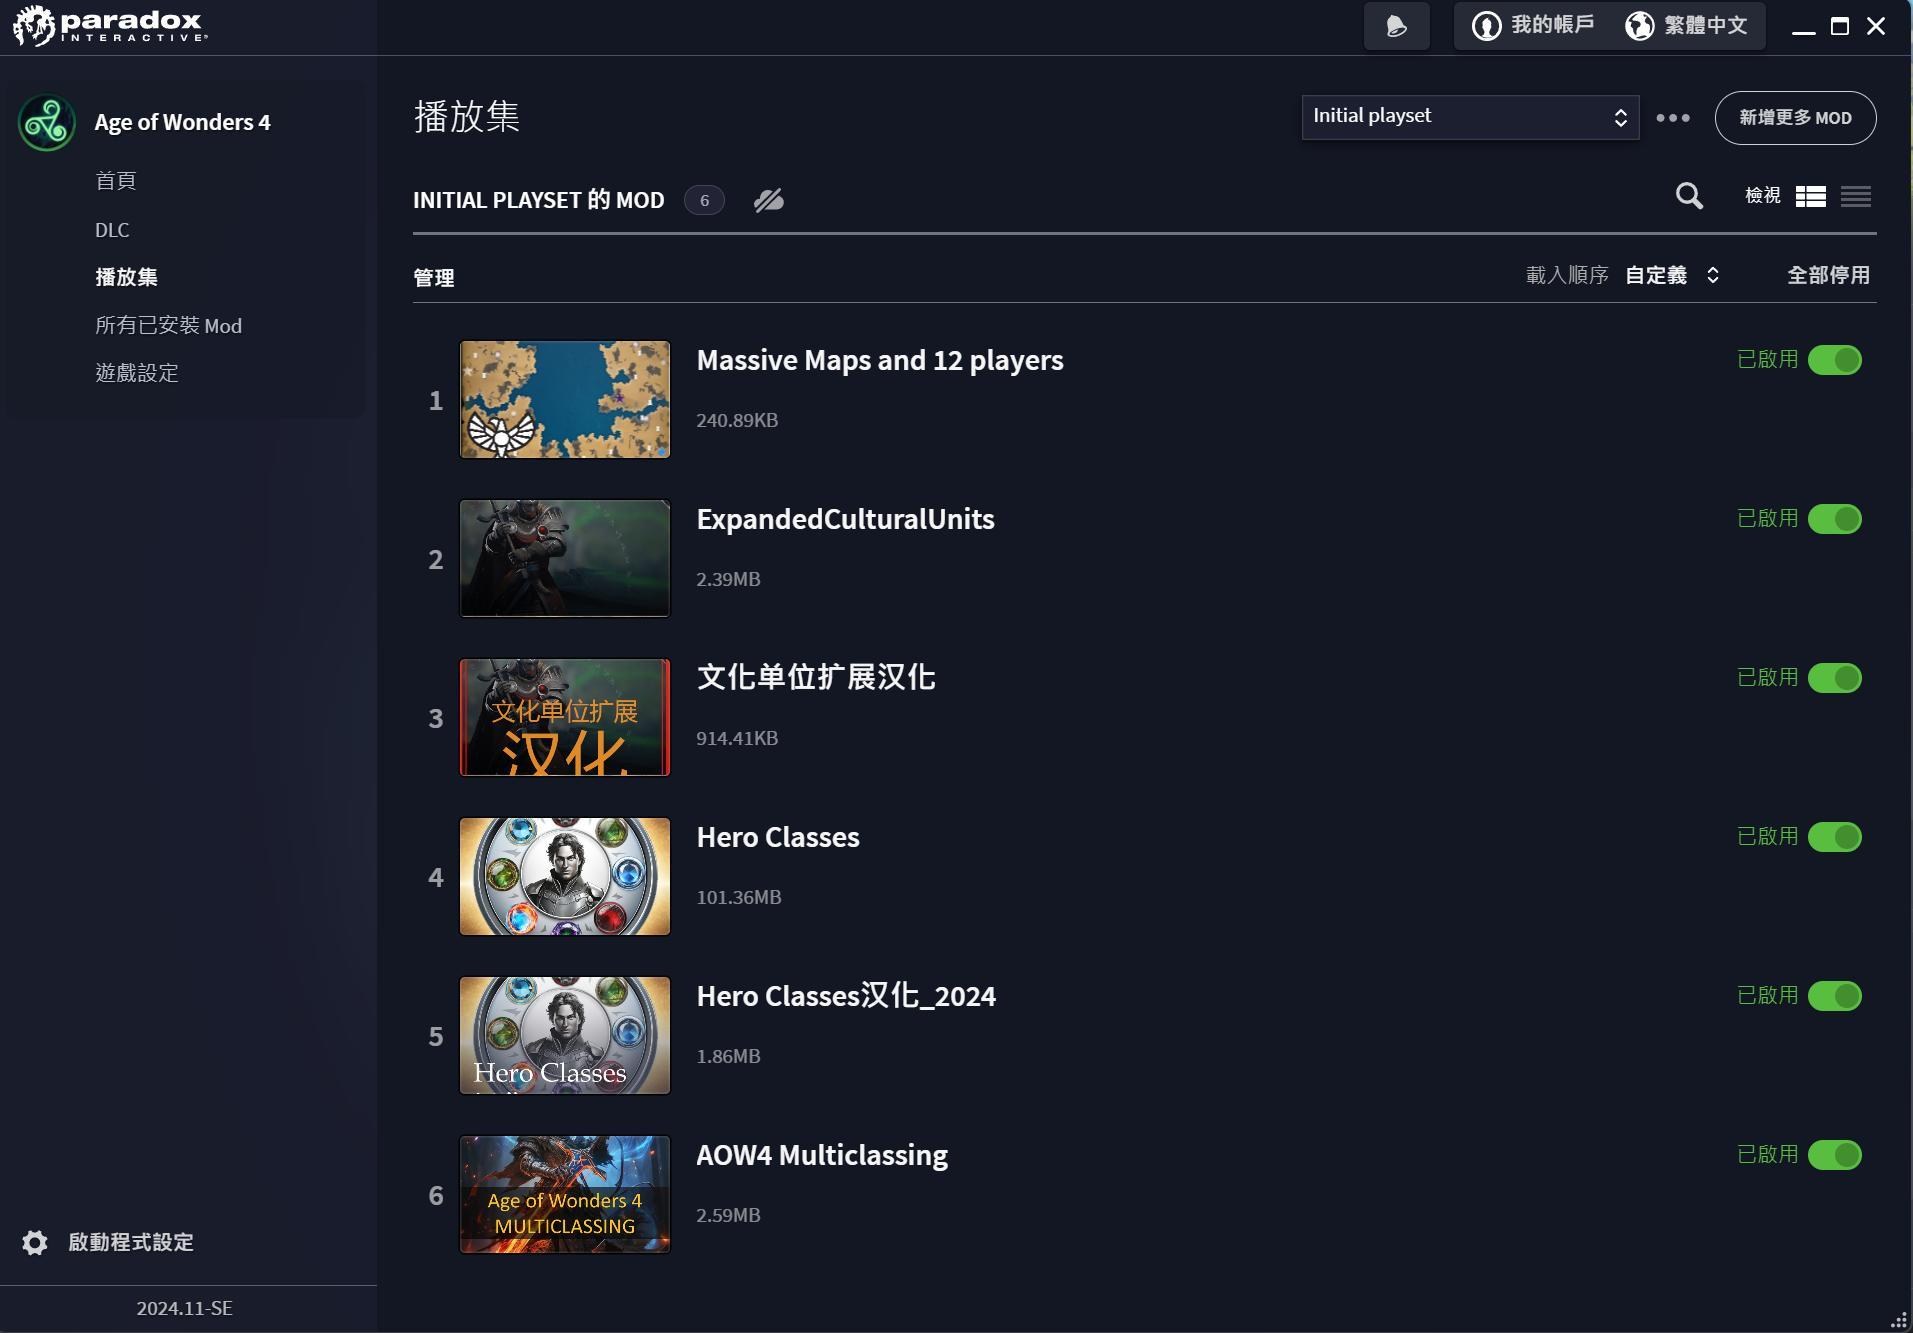
Task: Toggle Hero Classes汉化_2024 mod switch
Action: click(x=1834, y=996)
